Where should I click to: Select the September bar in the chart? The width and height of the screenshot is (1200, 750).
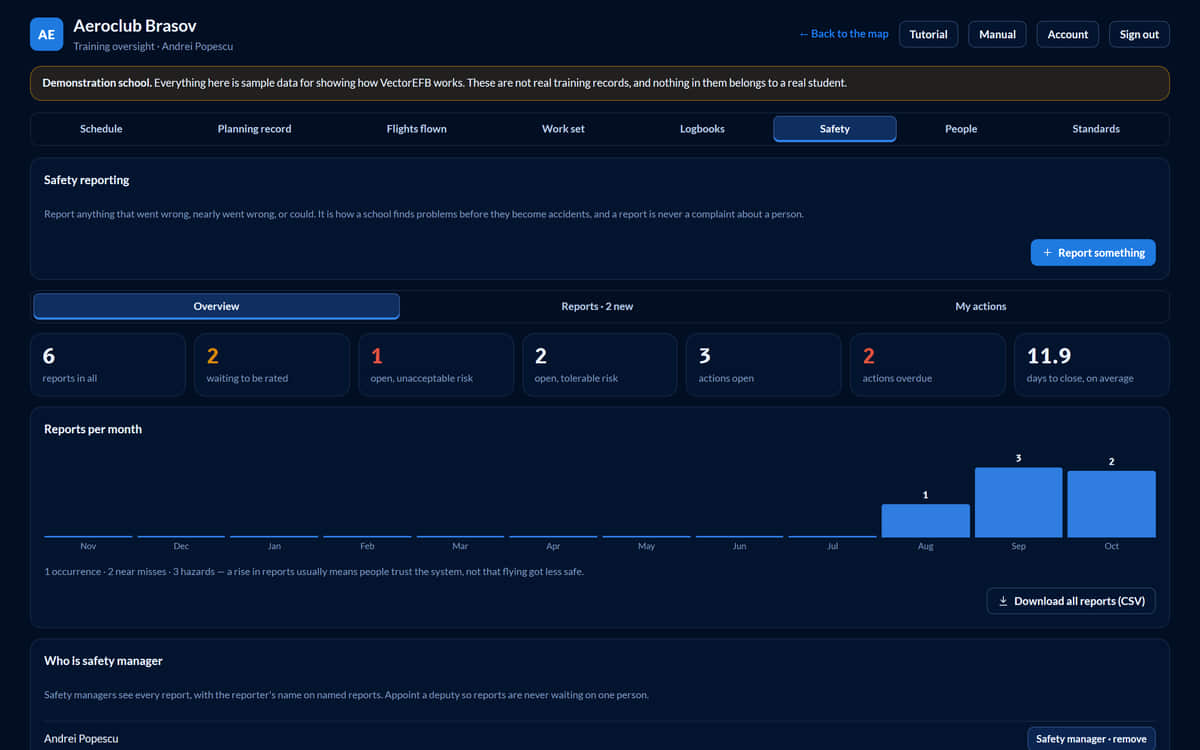pyautogui.click(x=1018, y=502)
